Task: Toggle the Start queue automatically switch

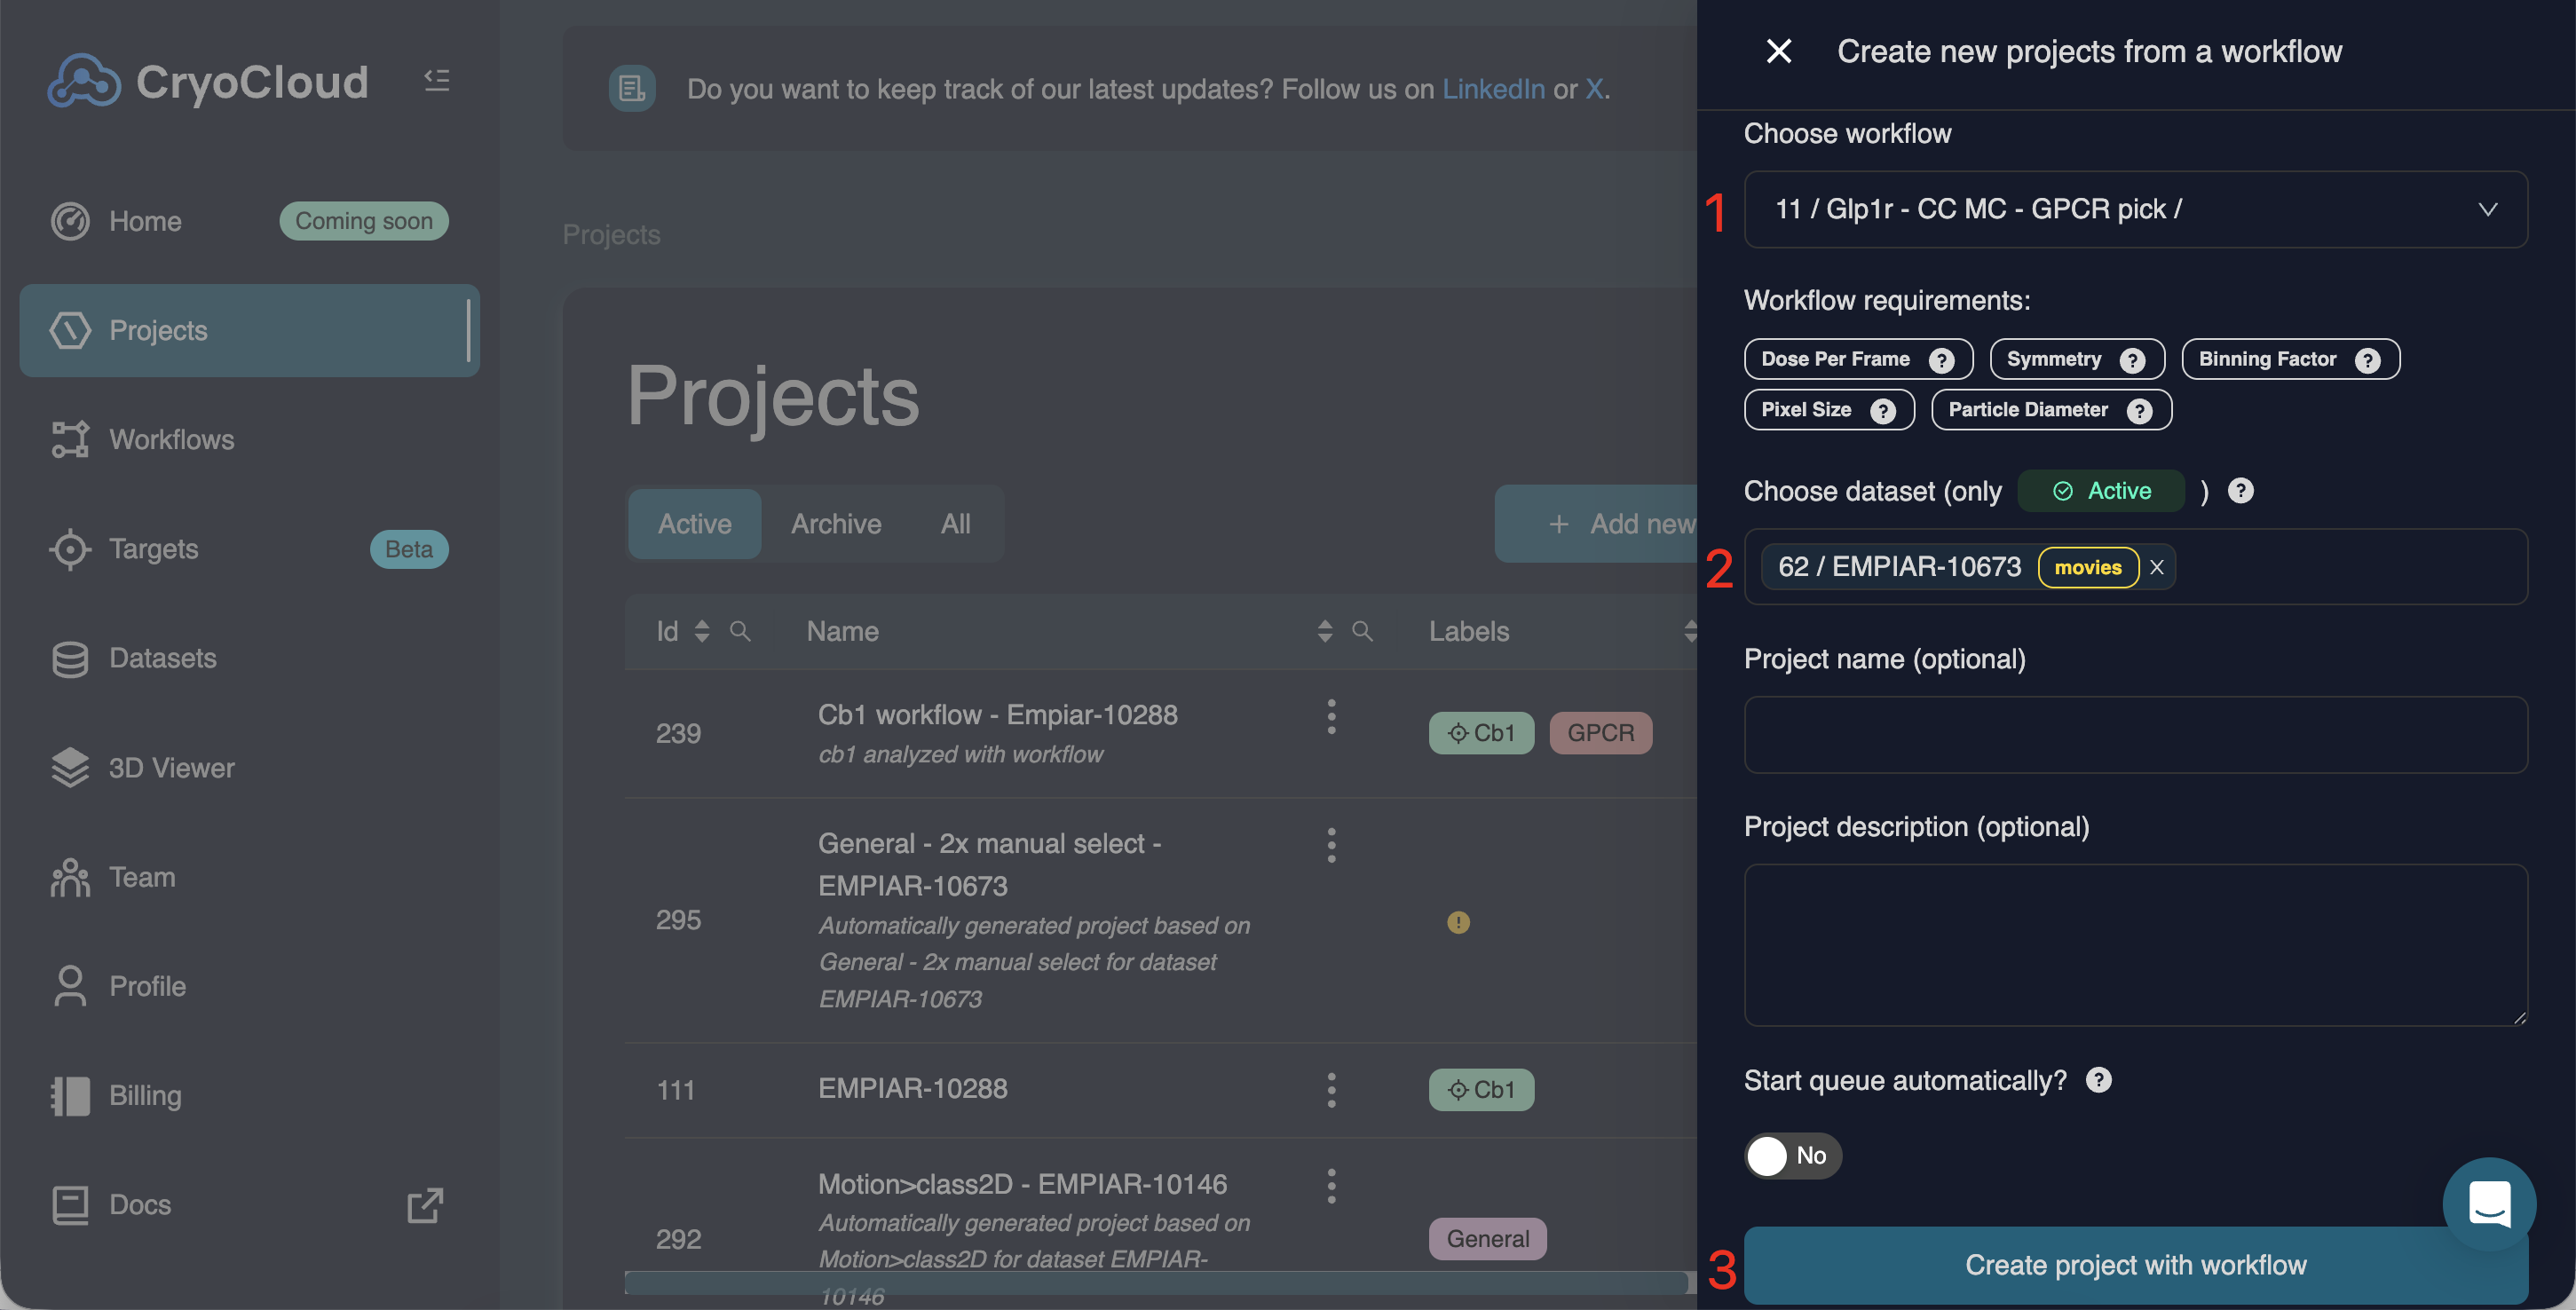Action: pyautogui.click(x=1791, y=1155)
